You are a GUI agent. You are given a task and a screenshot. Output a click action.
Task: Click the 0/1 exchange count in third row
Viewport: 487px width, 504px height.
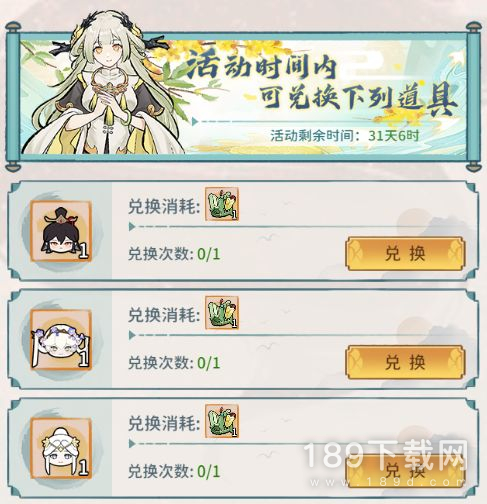(209, 472)
